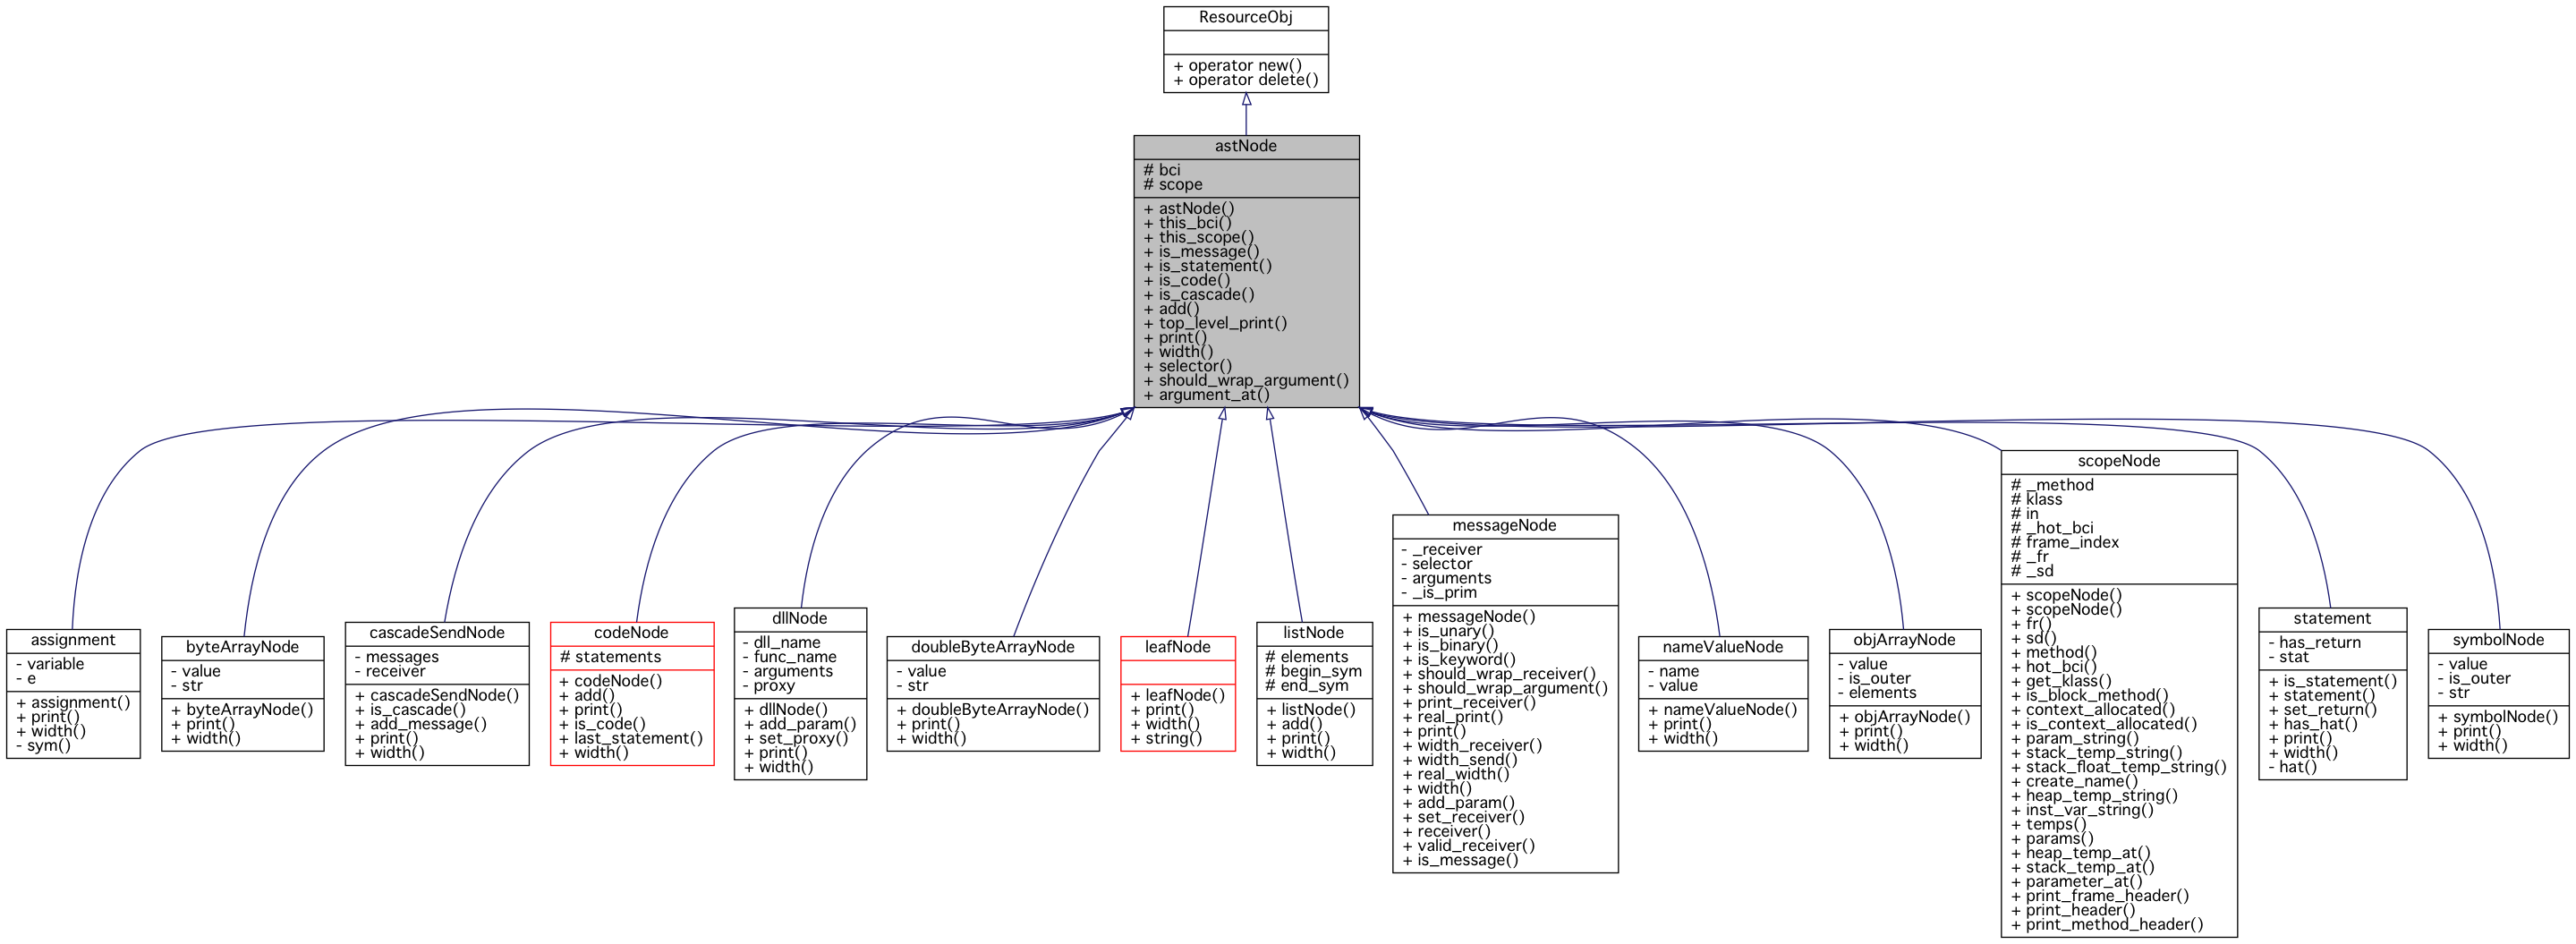This screenshot has width=2576, height=944.
Task: Open the symbolNode class node
Action: point(2497,640)
